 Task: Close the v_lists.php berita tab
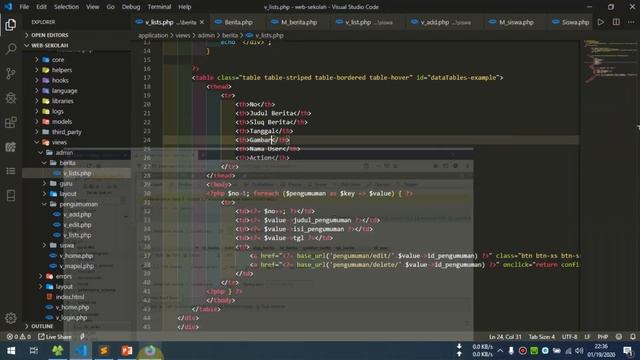click(x=202, y=22)
